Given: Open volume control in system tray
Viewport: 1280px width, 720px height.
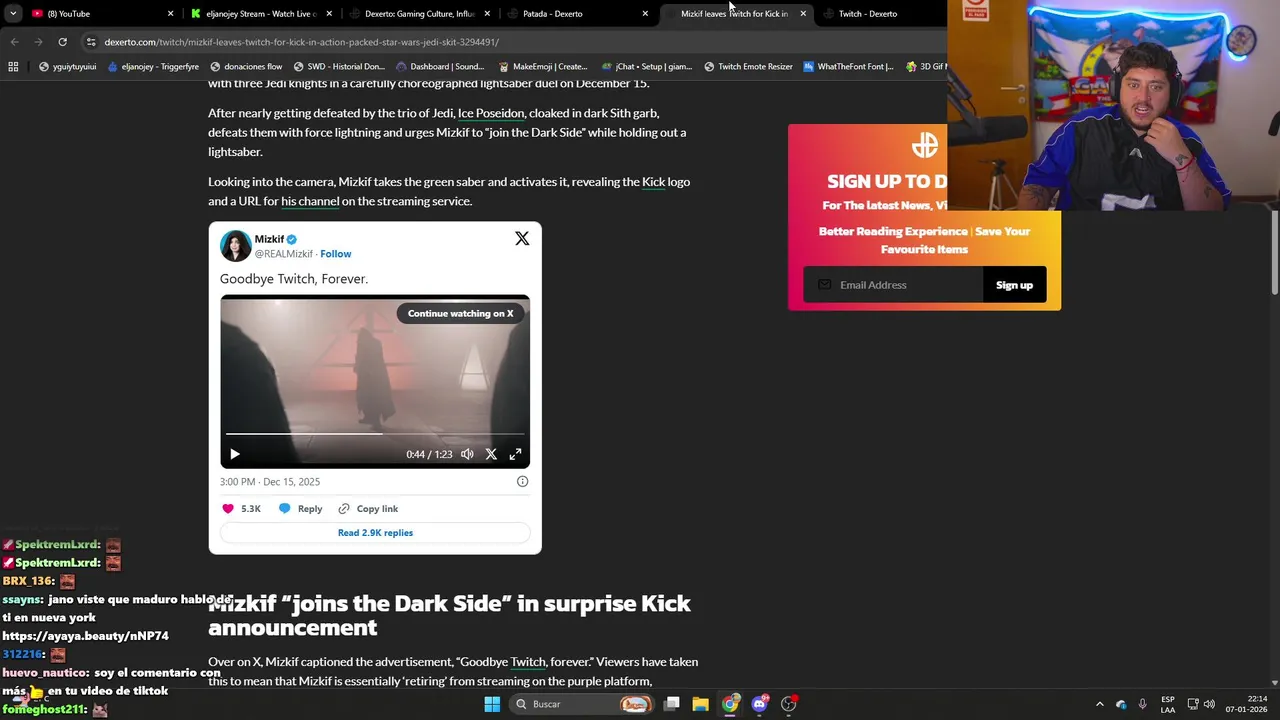Looking at the screenshot, I should point(1209,704).
